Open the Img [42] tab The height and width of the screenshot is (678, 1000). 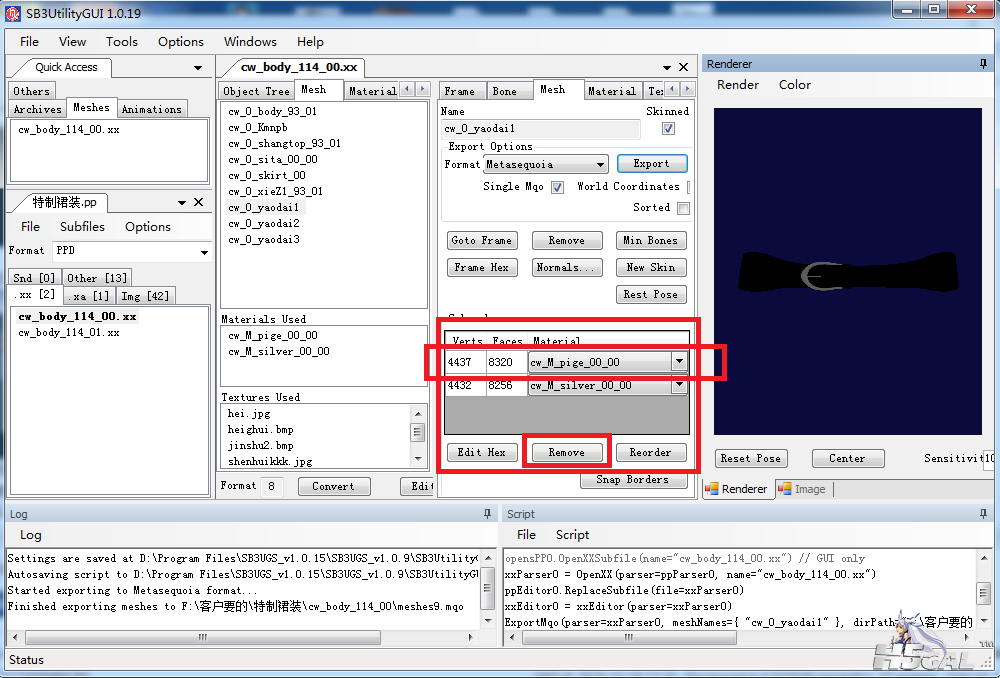(x=145, y=296)
